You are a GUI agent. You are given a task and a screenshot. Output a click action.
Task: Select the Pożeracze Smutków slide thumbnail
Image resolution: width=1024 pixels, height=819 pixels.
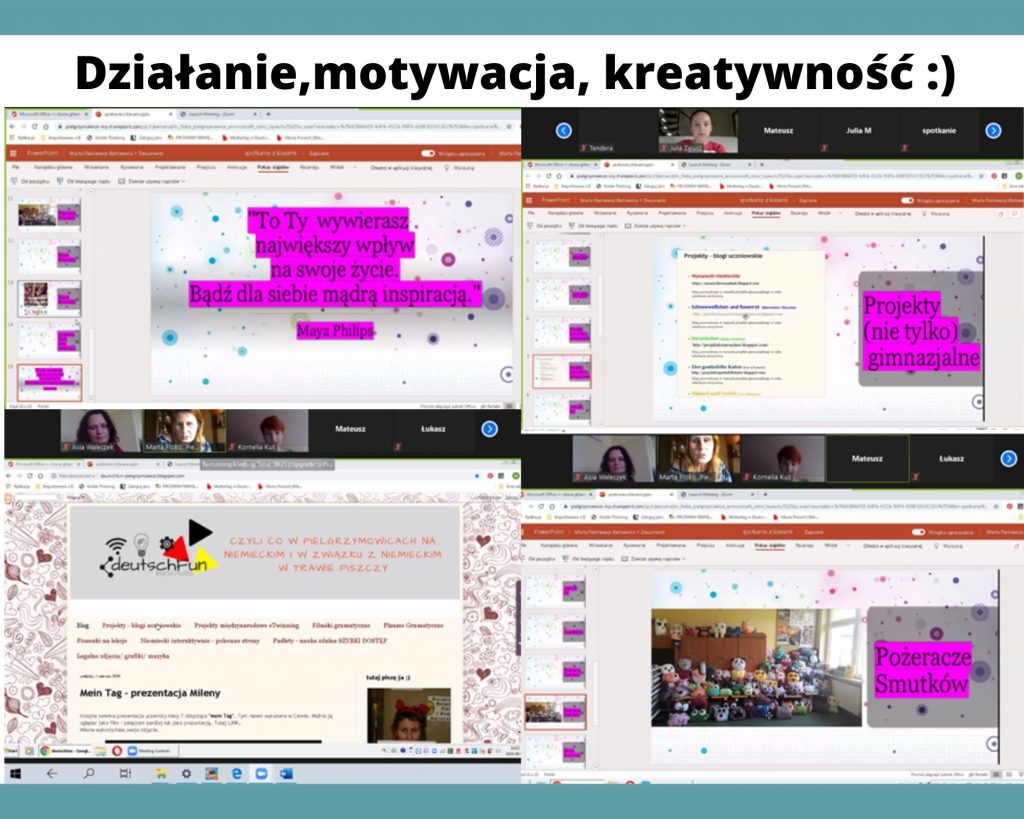(x=557, y=711)
